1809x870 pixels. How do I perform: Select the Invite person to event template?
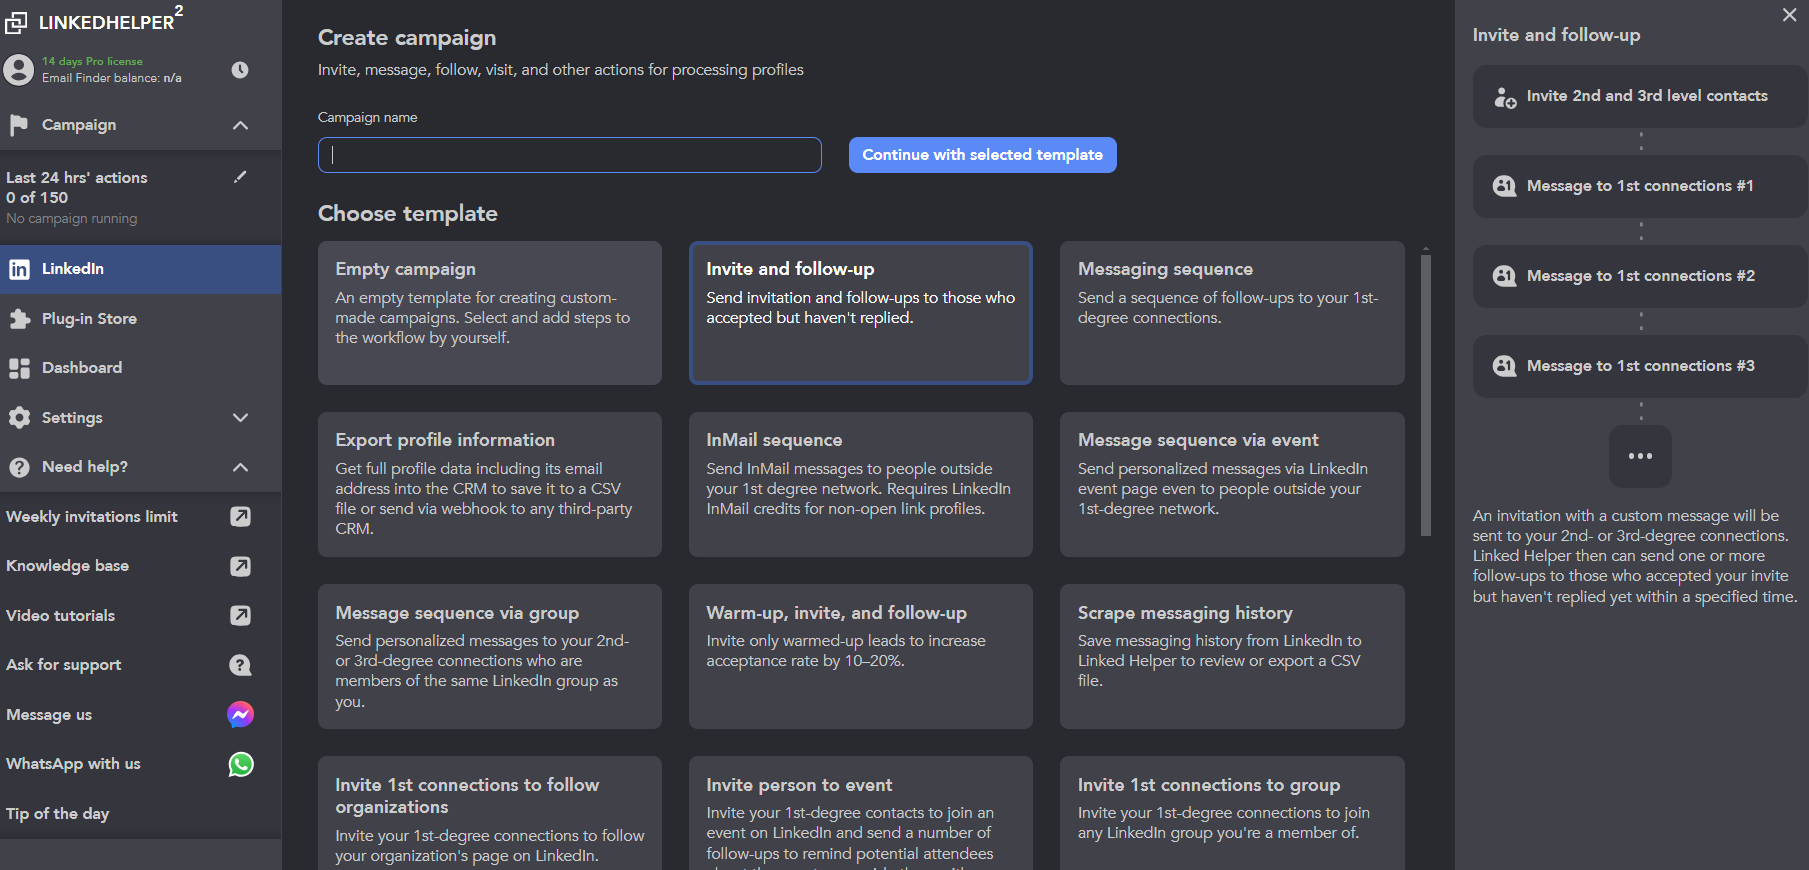point(861,813)
